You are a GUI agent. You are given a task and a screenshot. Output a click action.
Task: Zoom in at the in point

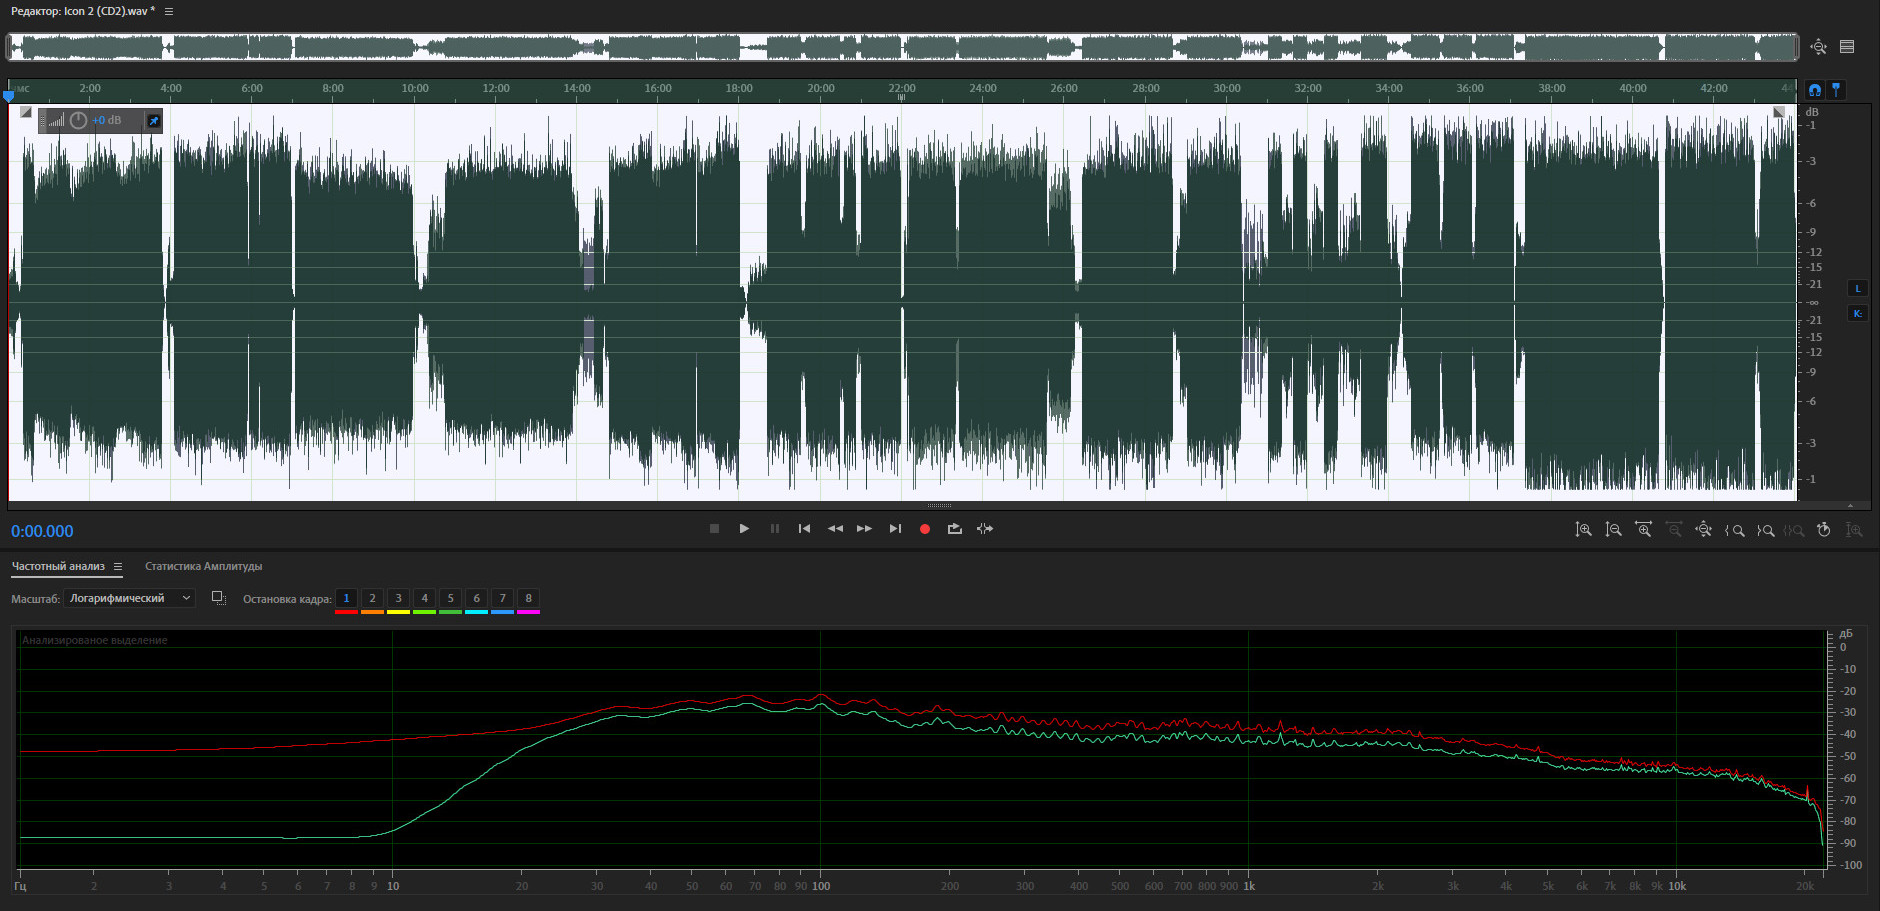pos(1736,530)
